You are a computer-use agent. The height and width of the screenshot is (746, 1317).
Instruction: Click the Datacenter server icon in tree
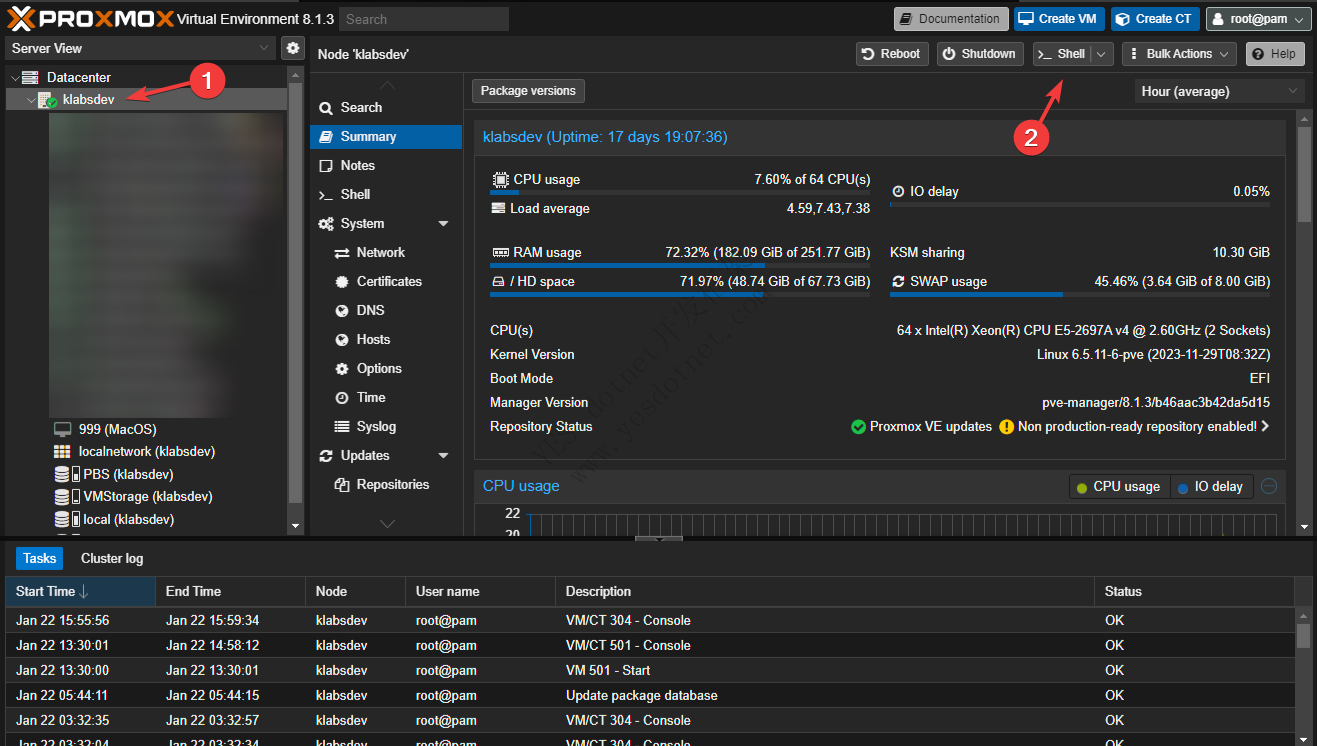30,77
